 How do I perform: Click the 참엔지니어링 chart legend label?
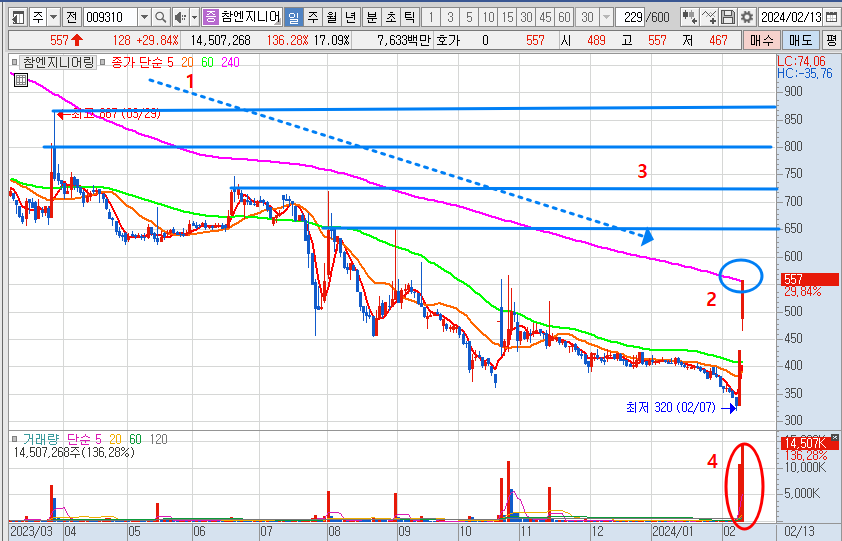click(58, 62)
